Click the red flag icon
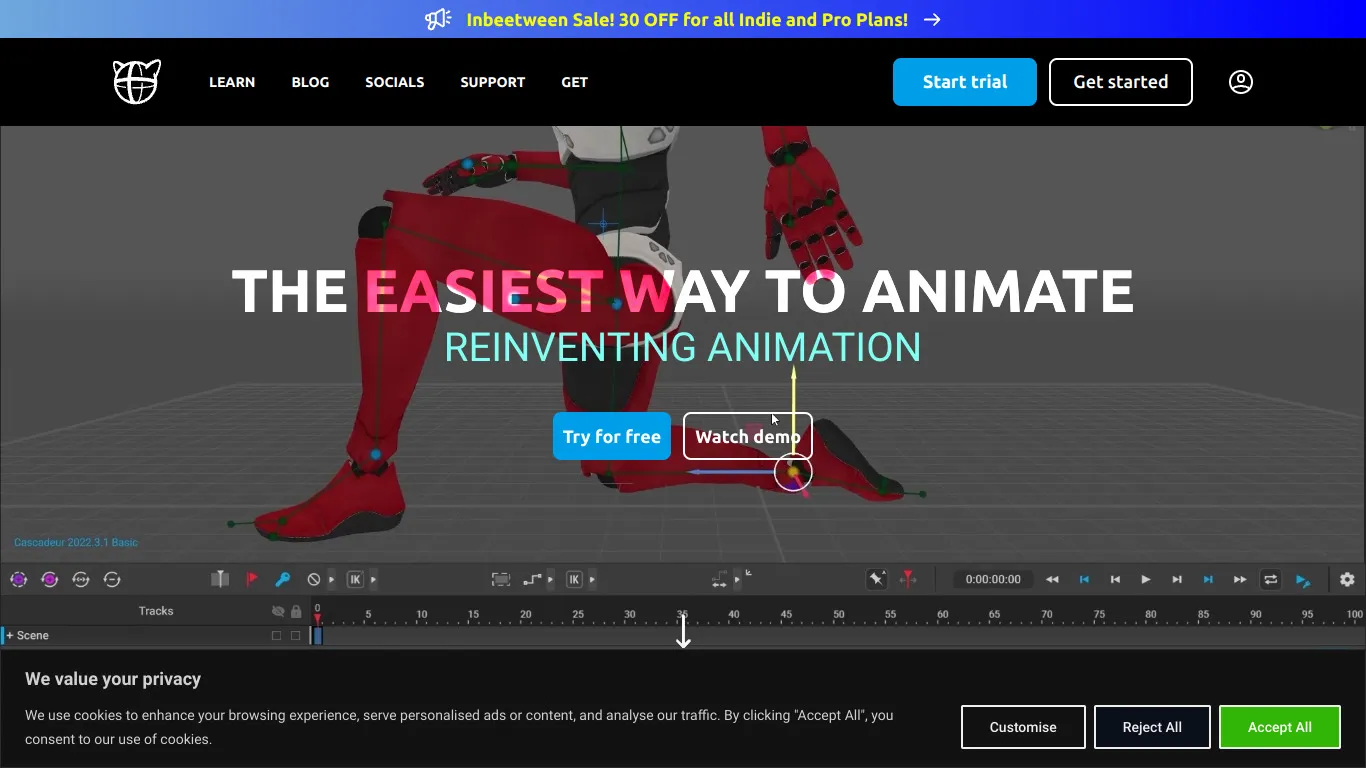This screenshot has height=768, width=1366. click(x=252, y=579)
